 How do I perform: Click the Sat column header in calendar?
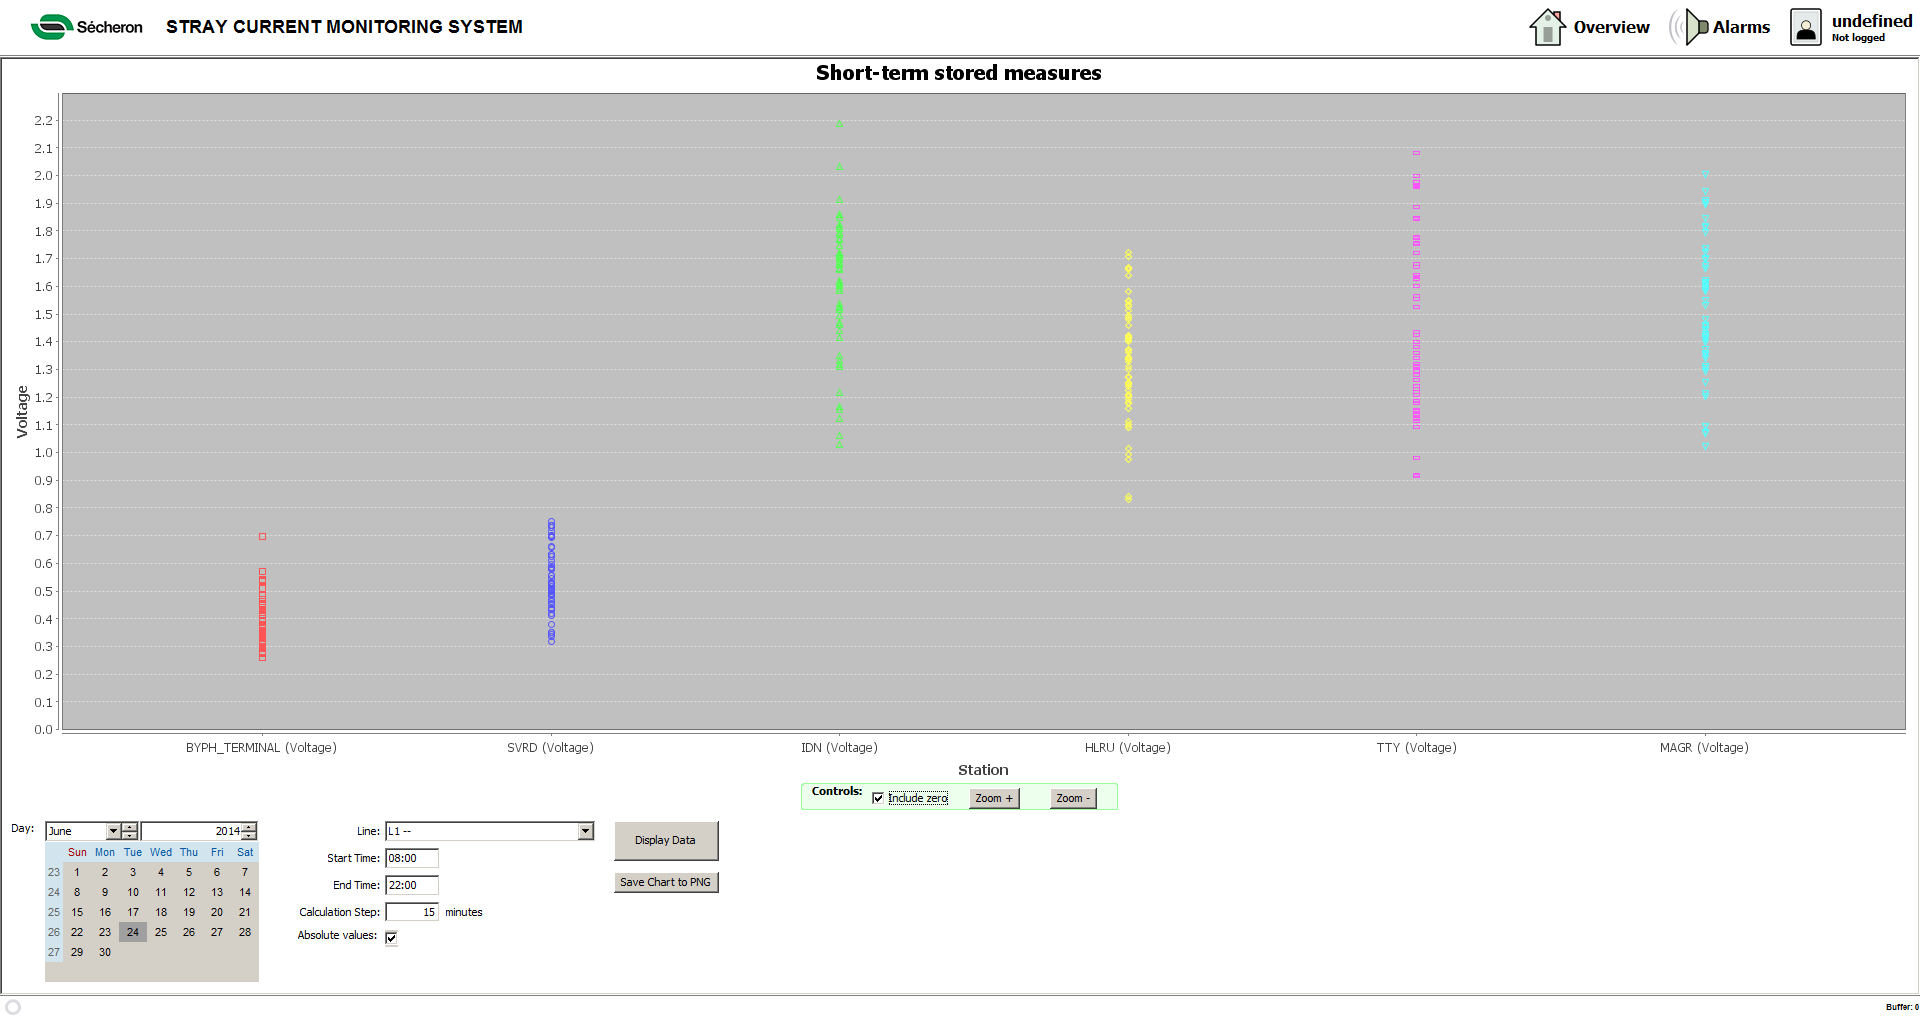(245, 852)
